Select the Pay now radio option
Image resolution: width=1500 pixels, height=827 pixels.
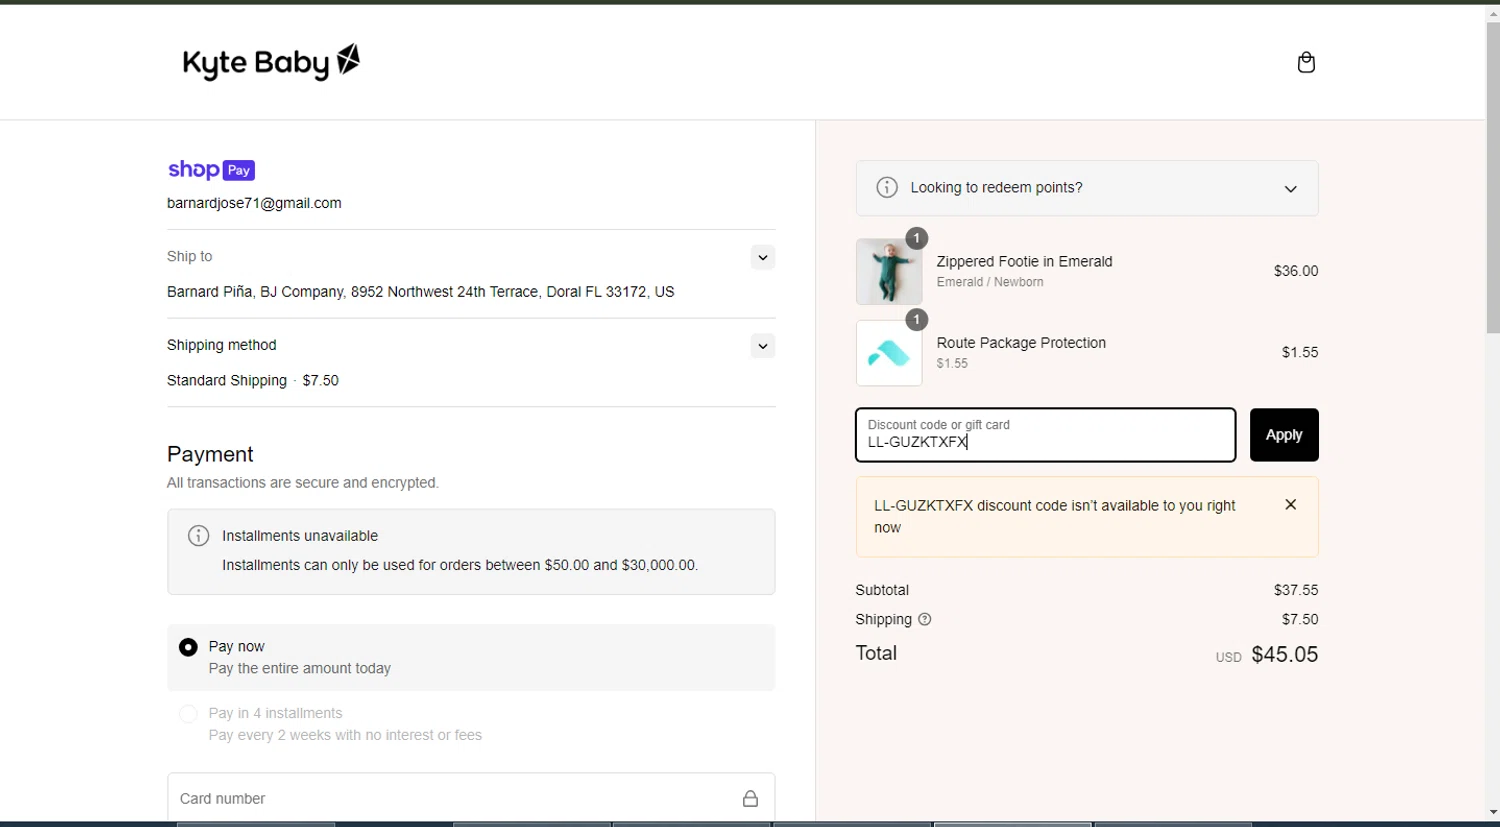click(x=188, y=648)
